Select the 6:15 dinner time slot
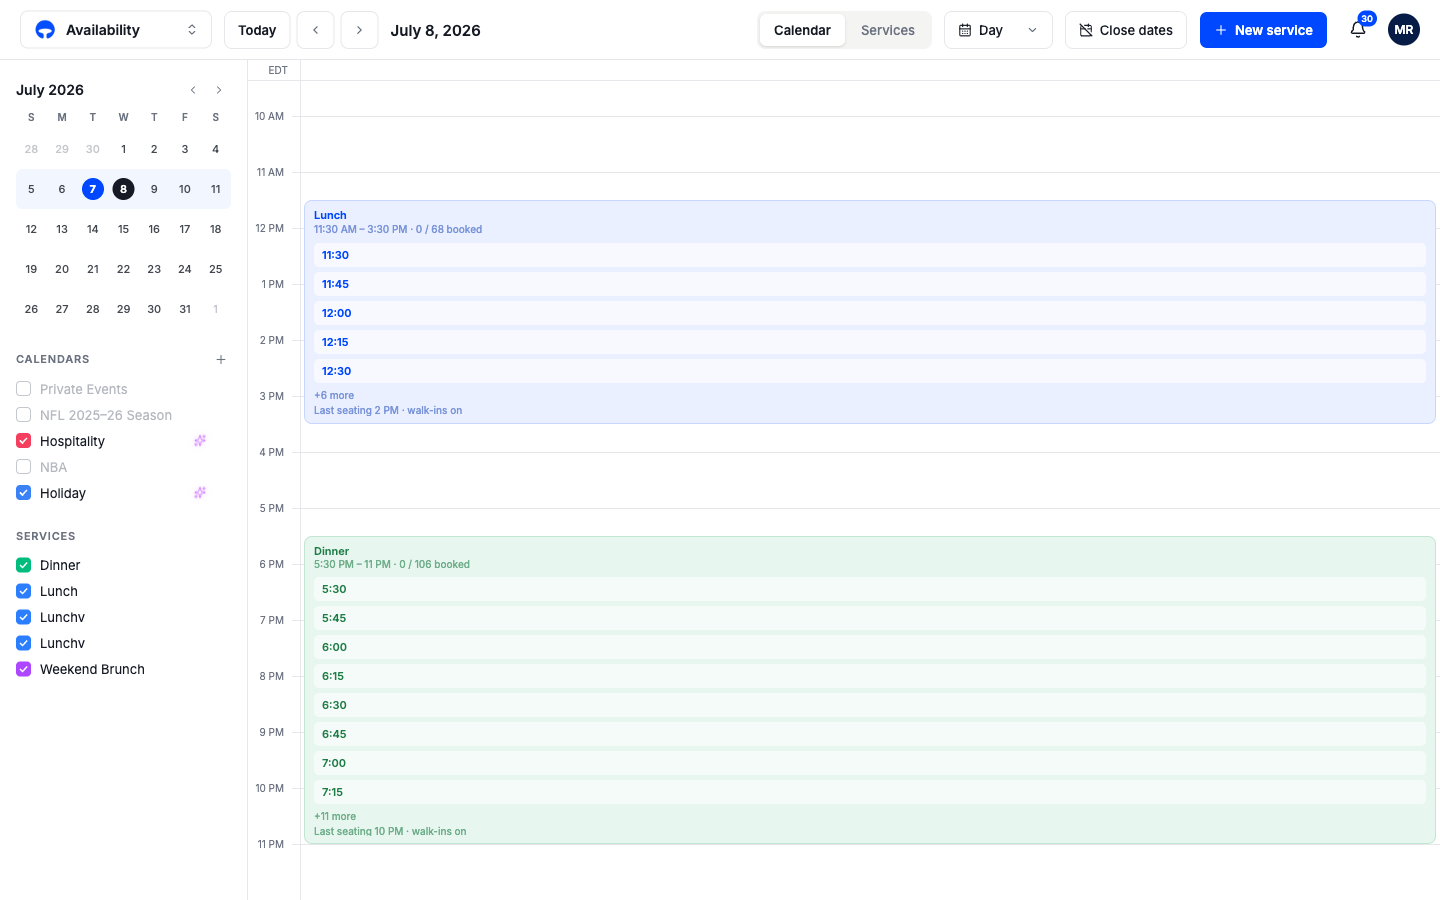Viewport: 1440px width, 900px height. coord(869,676)
